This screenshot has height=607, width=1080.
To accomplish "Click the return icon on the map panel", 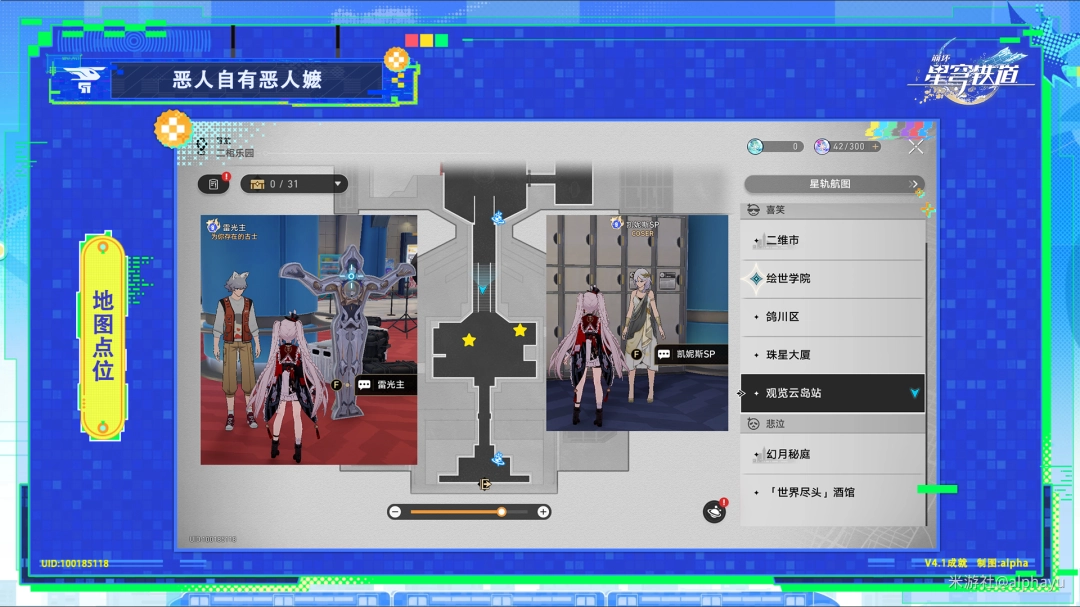I will (x=203, y=145).
